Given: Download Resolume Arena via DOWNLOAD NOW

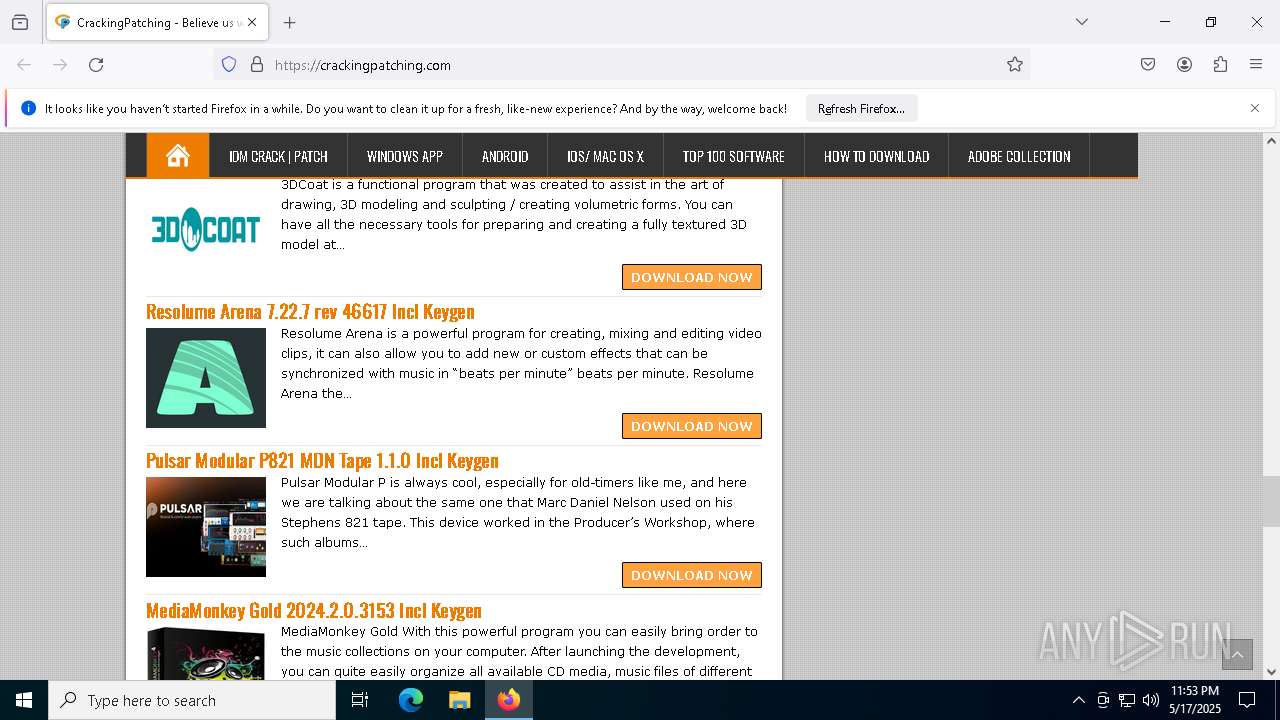Looking at the screenshot, I should click(692, 426).
